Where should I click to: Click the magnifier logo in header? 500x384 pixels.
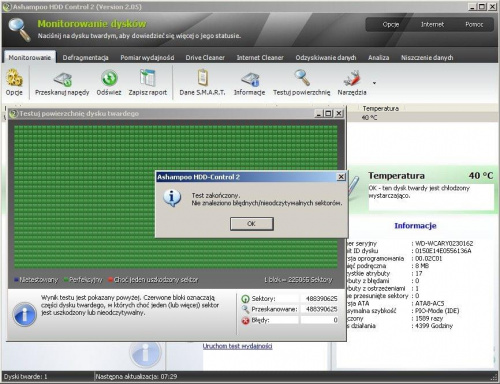pos(19,29)
